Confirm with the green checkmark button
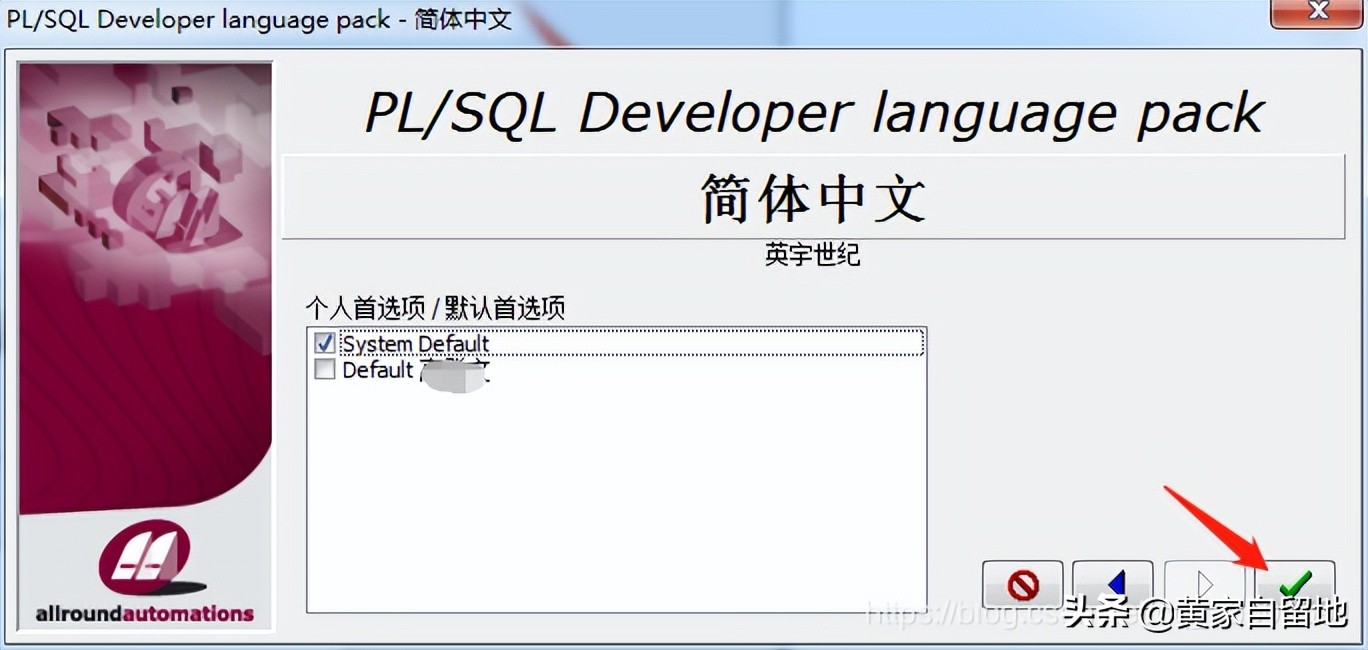 pos(1295,583)
